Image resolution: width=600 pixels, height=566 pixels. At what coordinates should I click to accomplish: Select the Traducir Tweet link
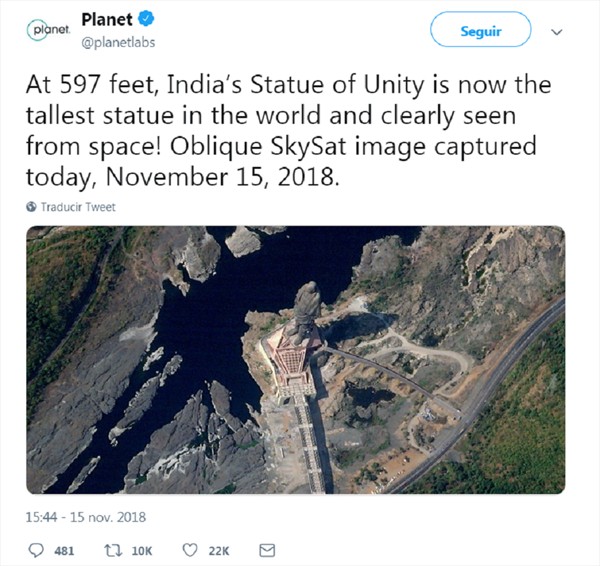point(78,207)
